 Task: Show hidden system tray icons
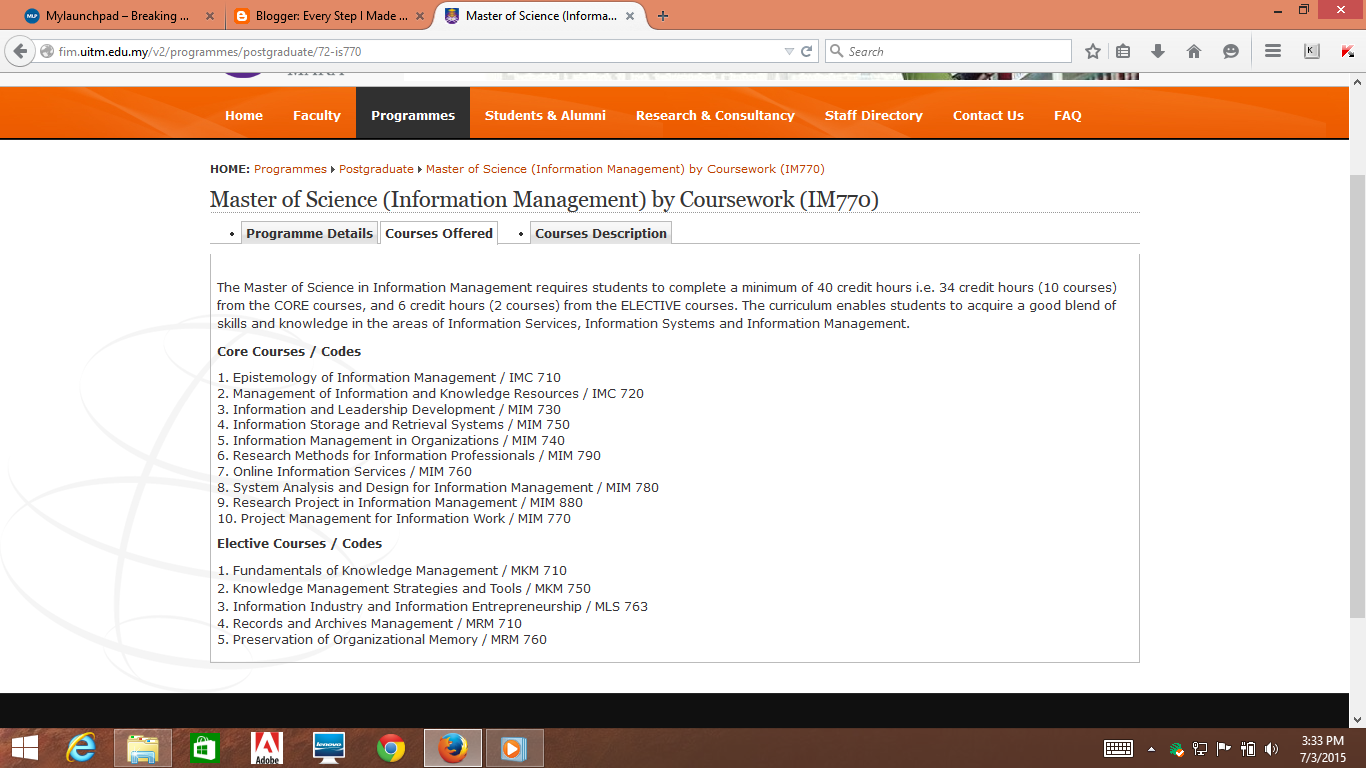(x=1151, y=748)
